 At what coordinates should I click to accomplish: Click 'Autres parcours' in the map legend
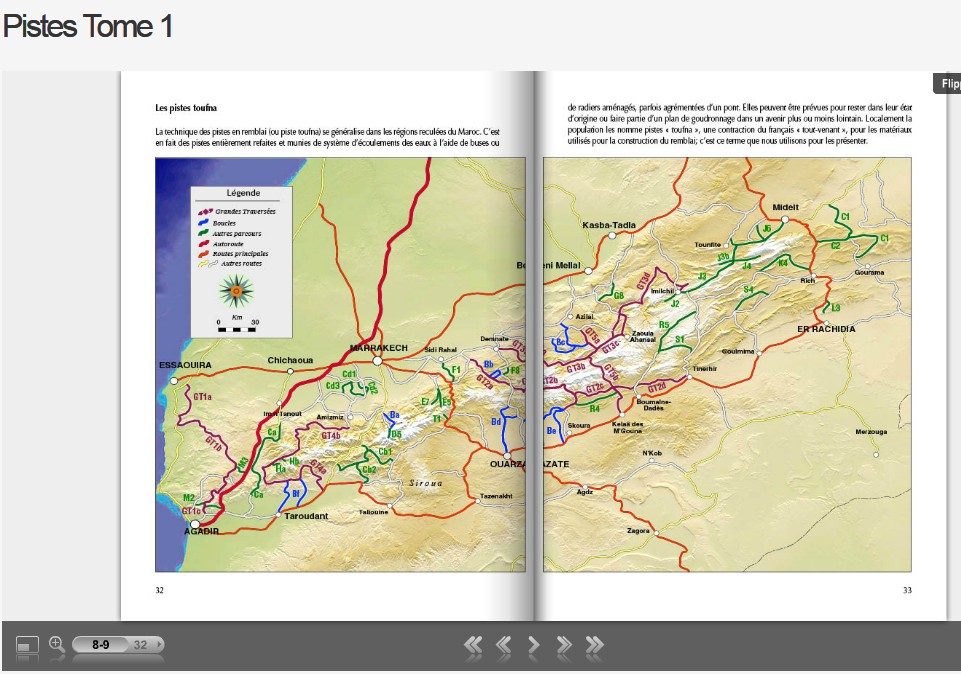tap(237, 233)
